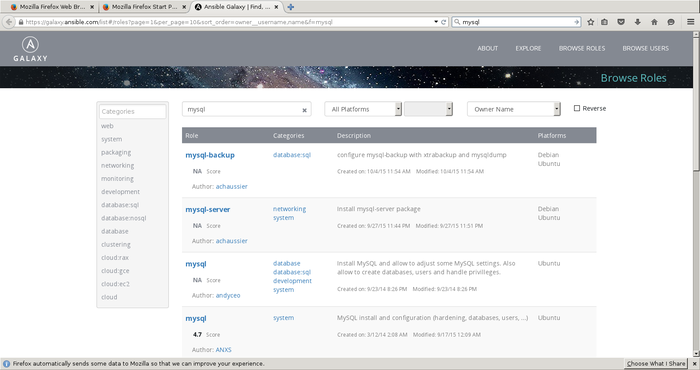This screenshot has height=370, width=700.
Task: Open mysql role by andyceo
Action: (x=196, y=264)
